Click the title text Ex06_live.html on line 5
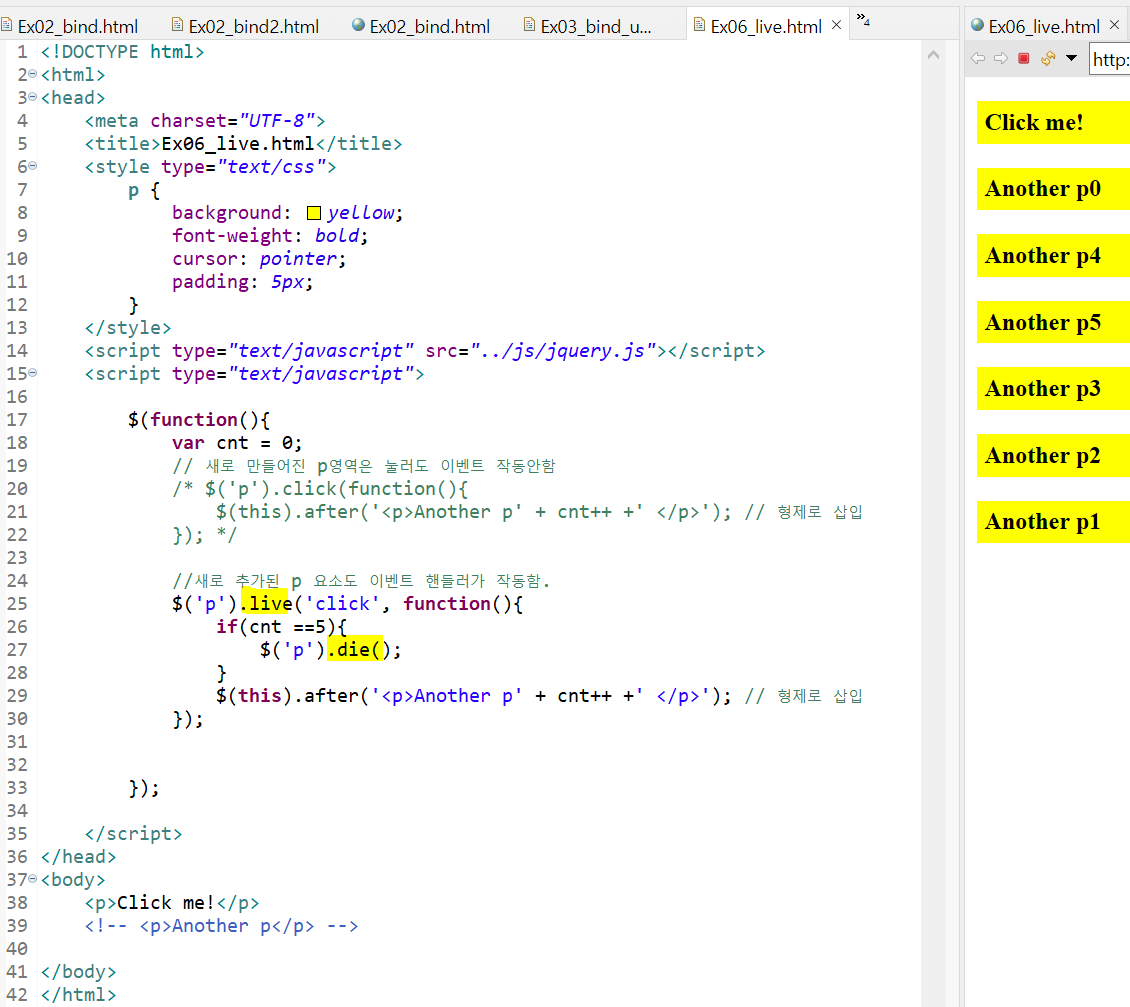The width and height of the screenshot is (1130, 1007). coord(237,143)
